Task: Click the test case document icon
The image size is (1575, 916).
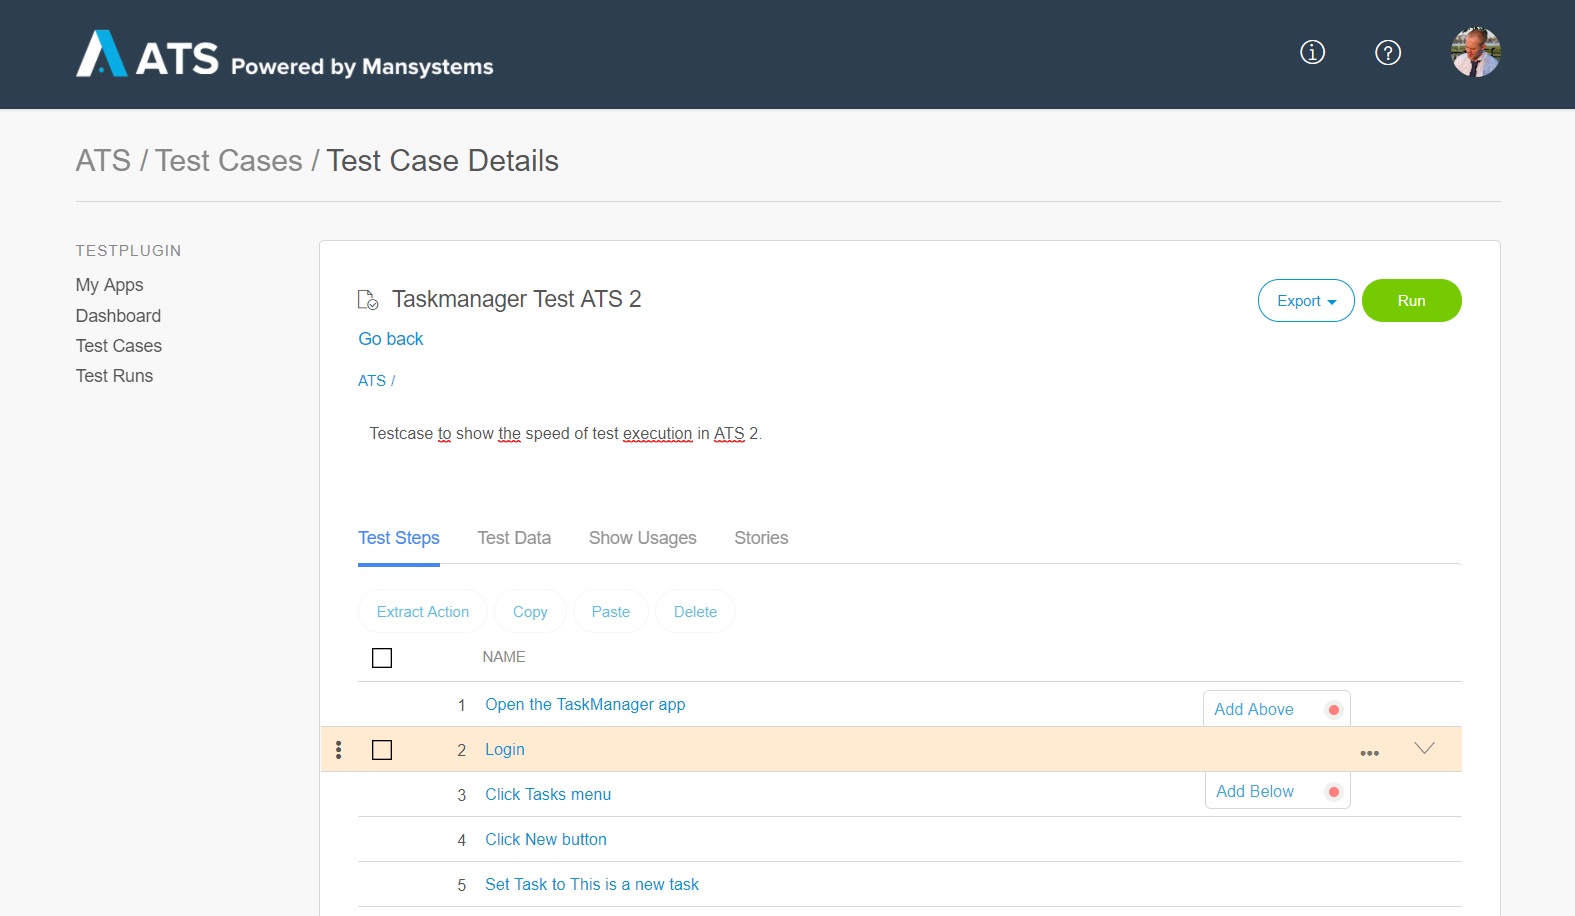Action: coord(368,299)
